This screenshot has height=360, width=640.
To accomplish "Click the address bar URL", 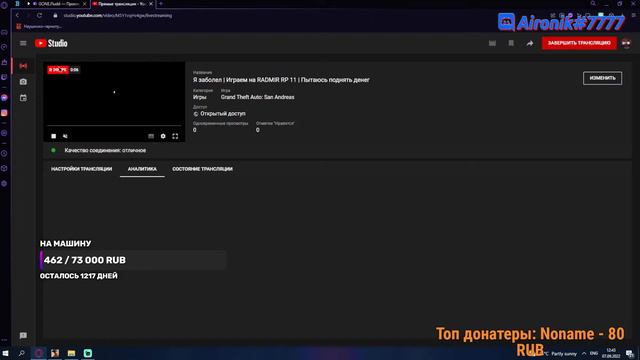I will click(x=118, y=16).
